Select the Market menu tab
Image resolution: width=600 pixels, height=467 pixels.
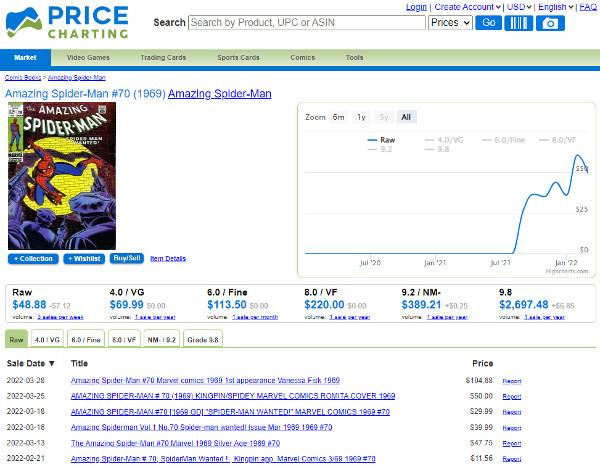click(25, 57)
